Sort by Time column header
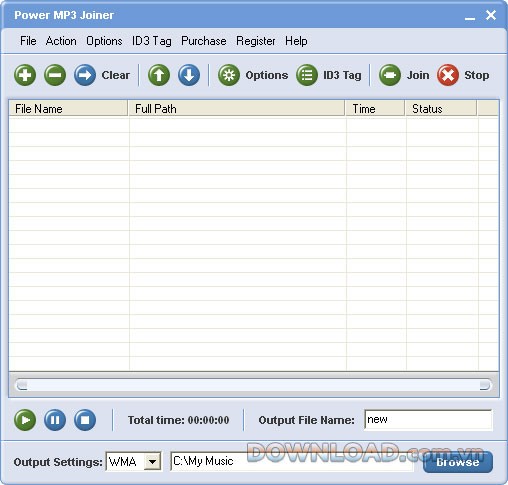Screen dimensions: 508x485 (375, 109)
